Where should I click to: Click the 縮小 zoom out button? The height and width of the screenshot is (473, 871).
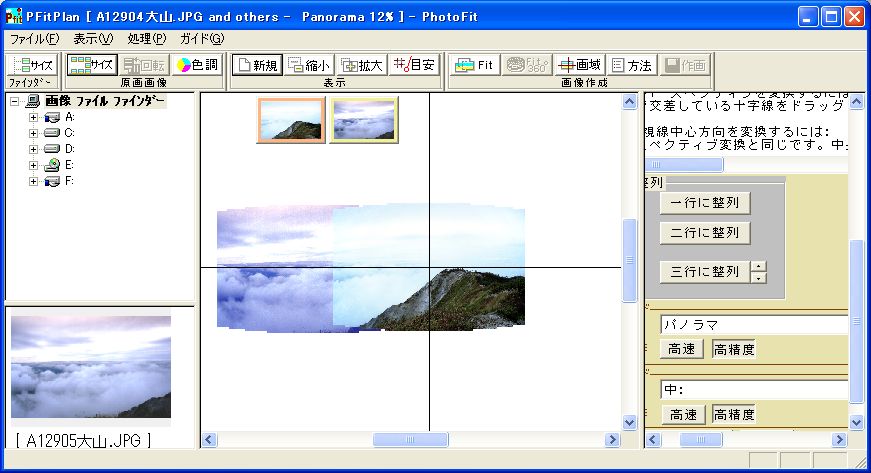tap(308, 65)
